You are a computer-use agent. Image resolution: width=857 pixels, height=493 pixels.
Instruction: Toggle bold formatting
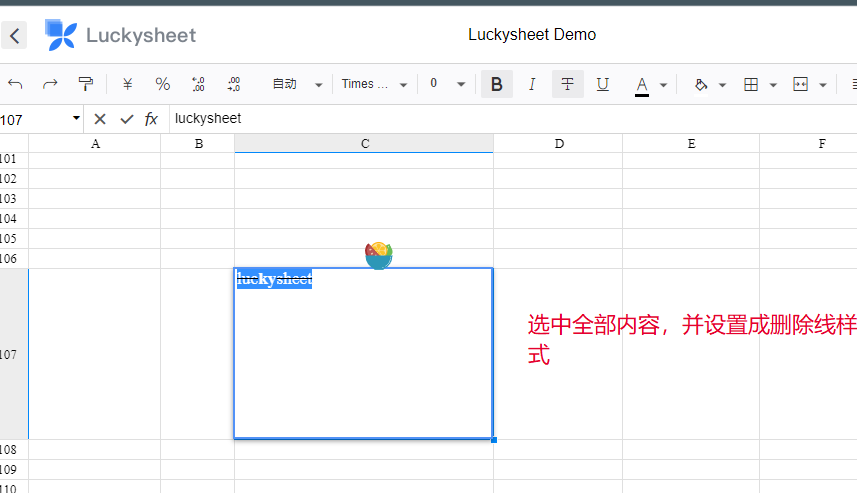click(497, 84)
